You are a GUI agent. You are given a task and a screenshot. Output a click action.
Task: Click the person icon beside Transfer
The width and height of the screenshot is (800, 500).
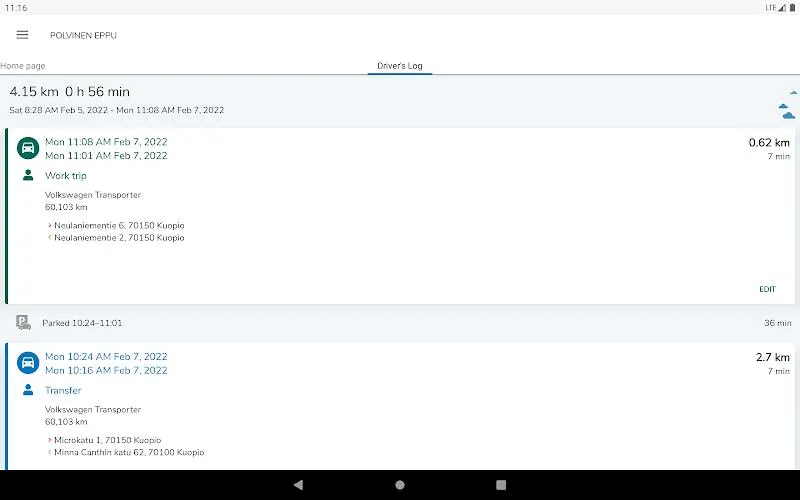coord(28,390)
